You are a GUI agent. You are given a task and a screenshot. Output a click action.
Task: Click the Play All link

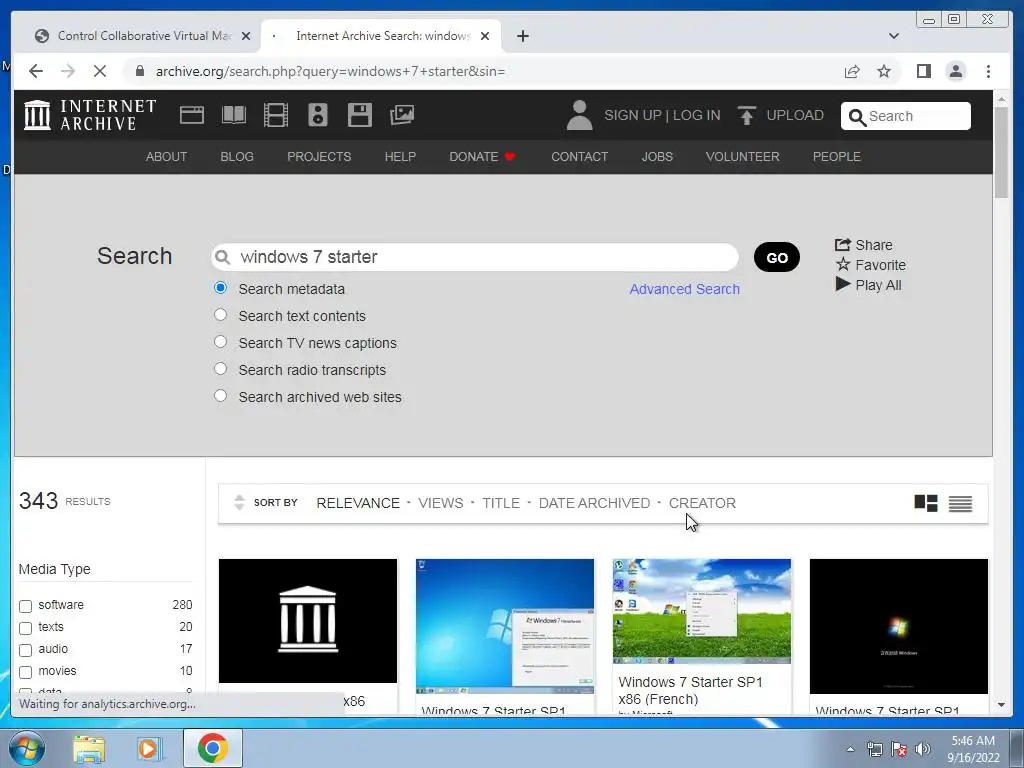point(869,285)
